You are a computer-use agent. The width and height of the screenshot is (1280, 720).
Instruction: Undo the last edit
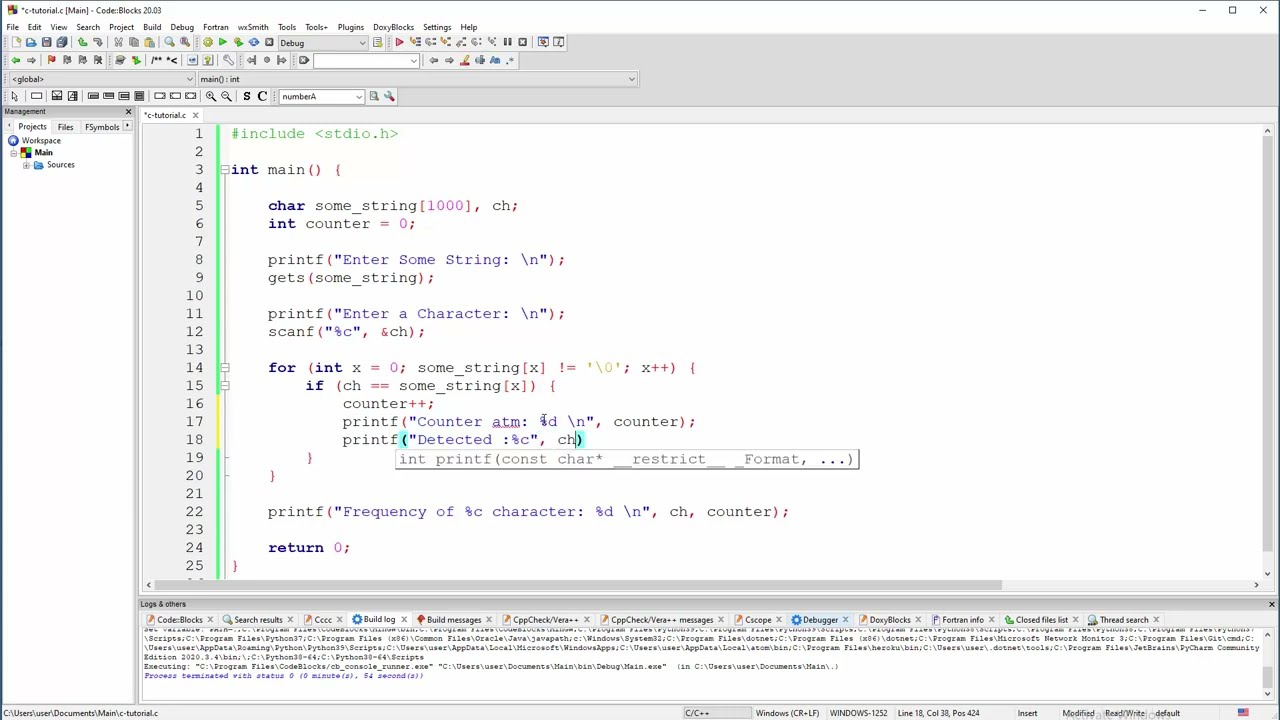click(x=82, y=42)
